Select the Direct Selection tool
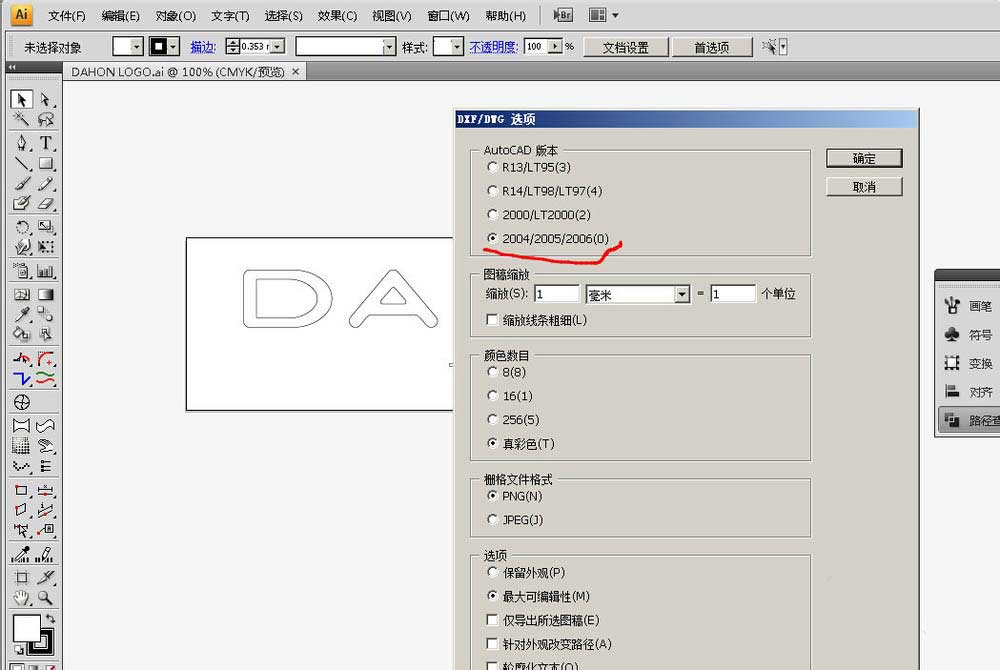The image size is (1000, 670). 45,99
